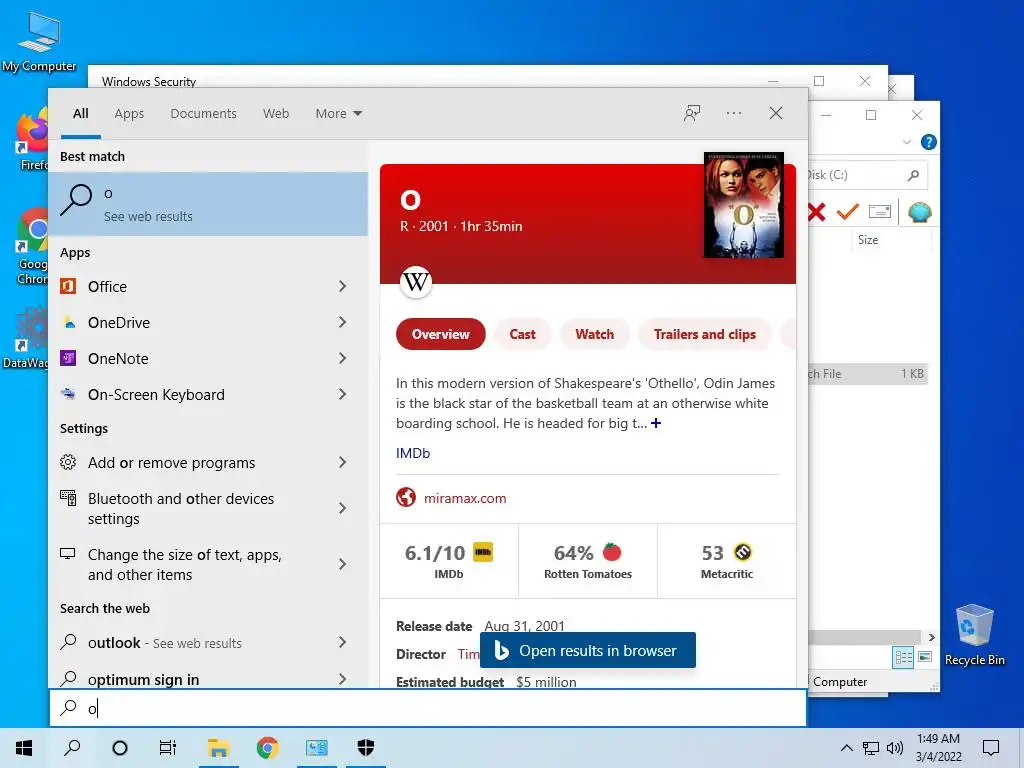Image resolution: width=1024 pixels, height=768 pixels.
Task: Expand the Office result arrow
Action: [x=342, y=286]
